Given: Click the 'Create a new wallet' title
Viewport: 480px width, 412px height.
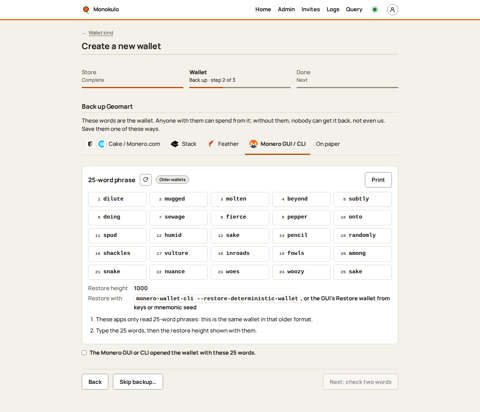Looking at the screenshot, I should 121,46.
